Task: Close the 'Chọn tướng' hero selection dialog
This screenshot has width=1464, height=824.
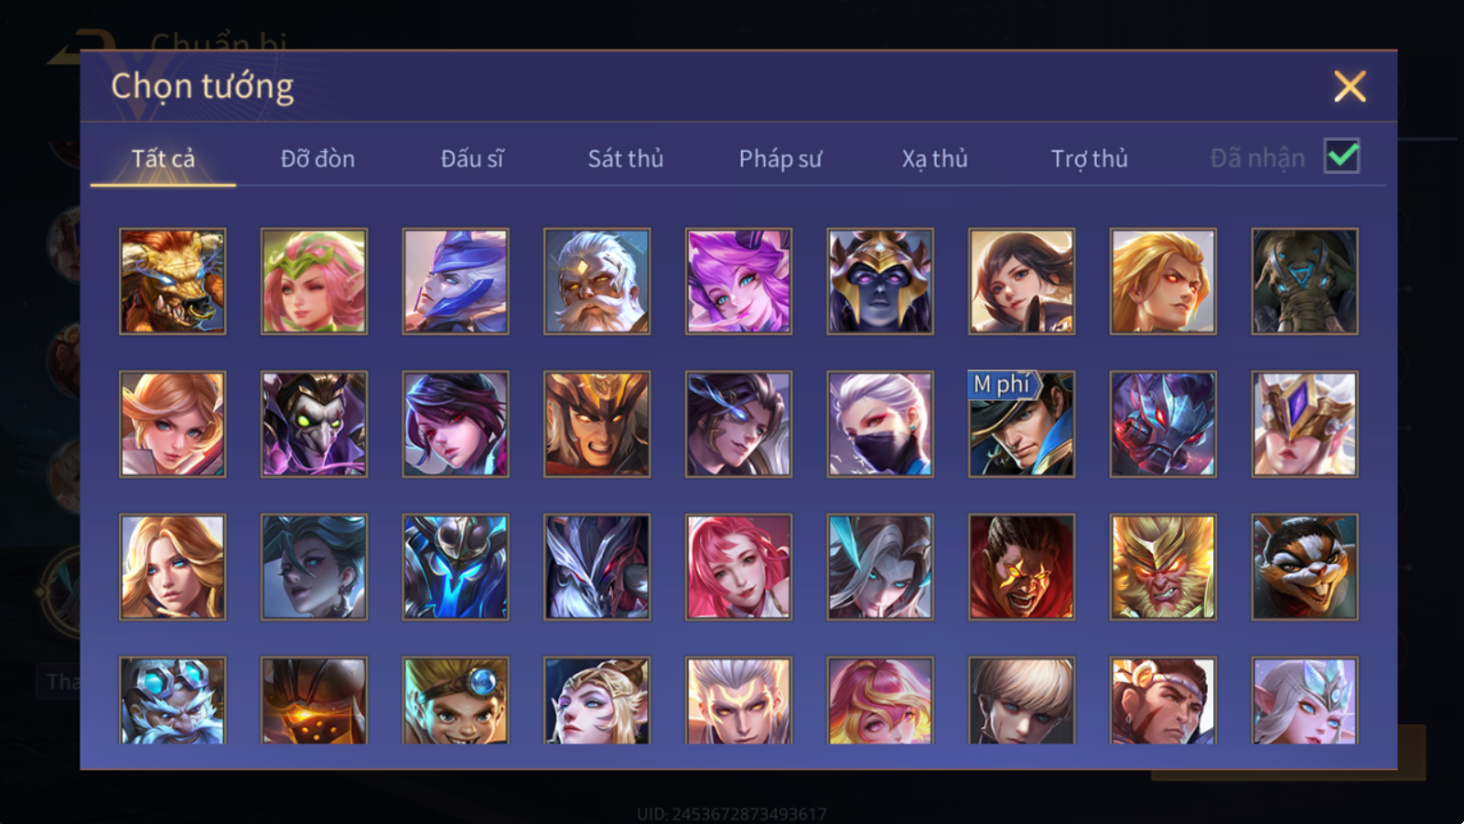Action: pos(1350,87)
